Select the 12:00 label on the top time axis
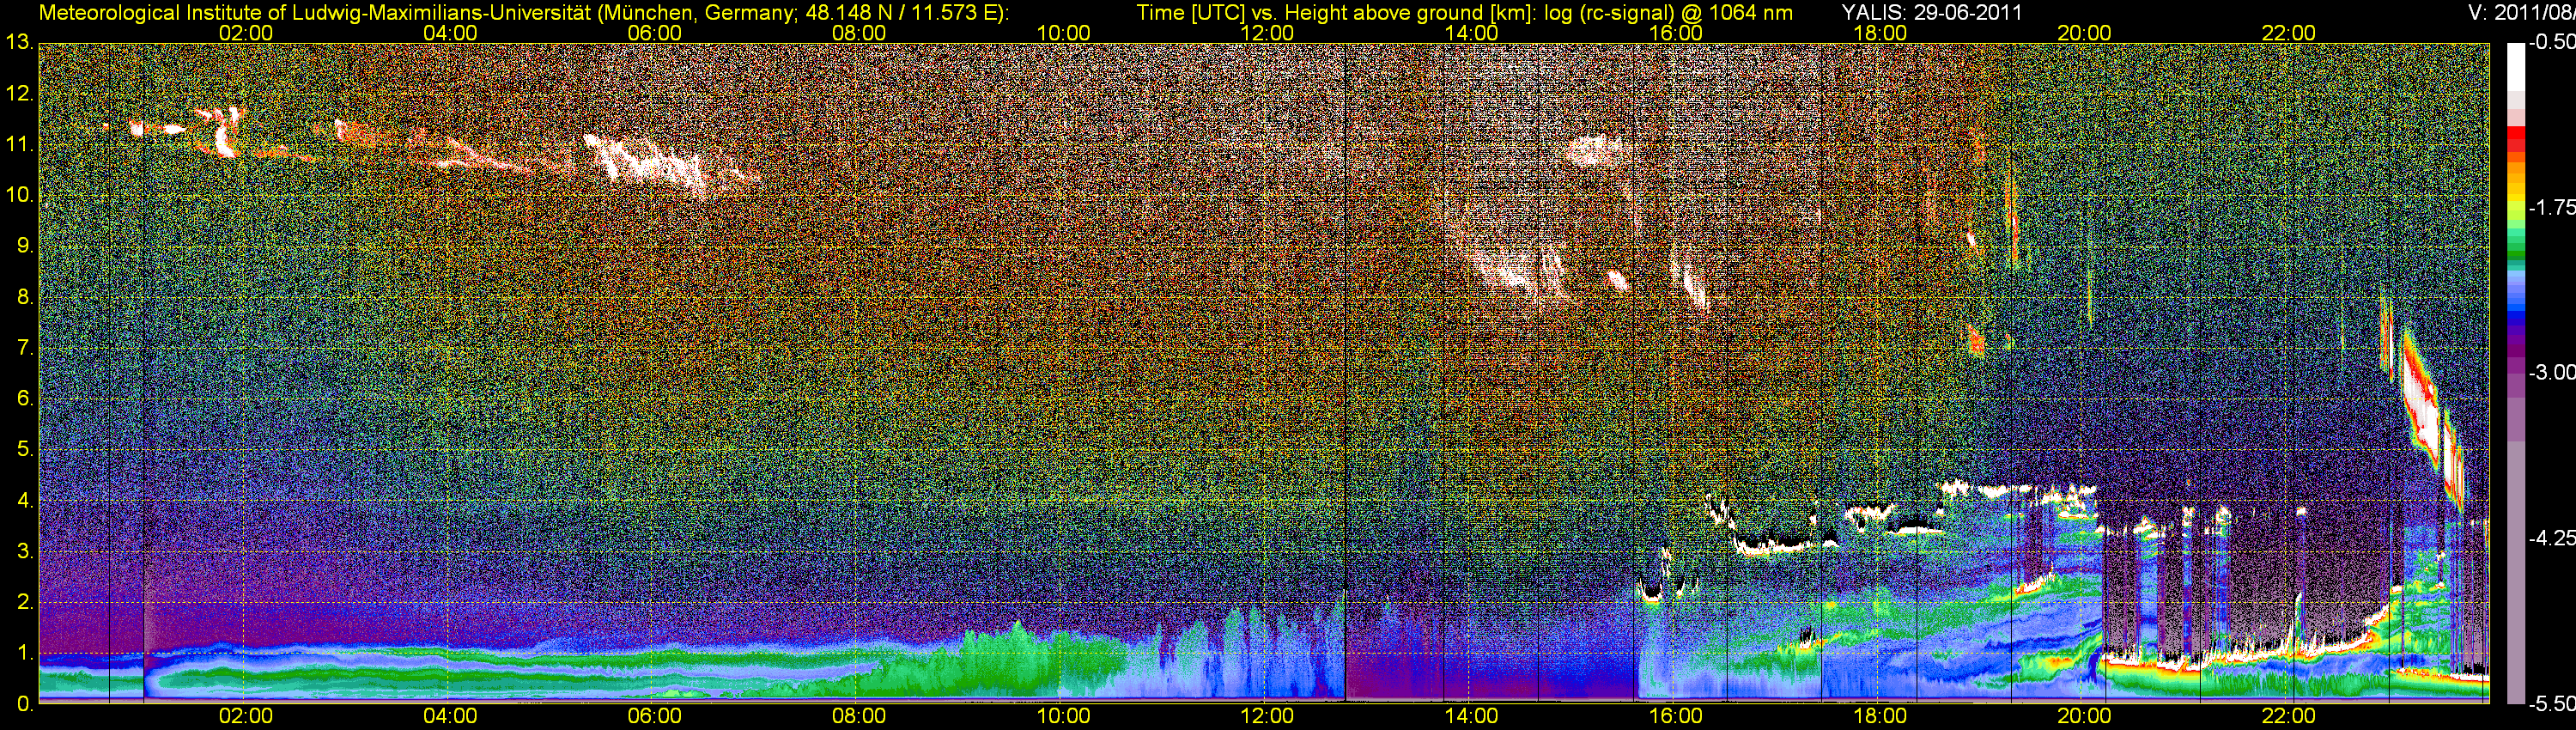Viewport: 2576px width, 730px height. pos(1267,33)
